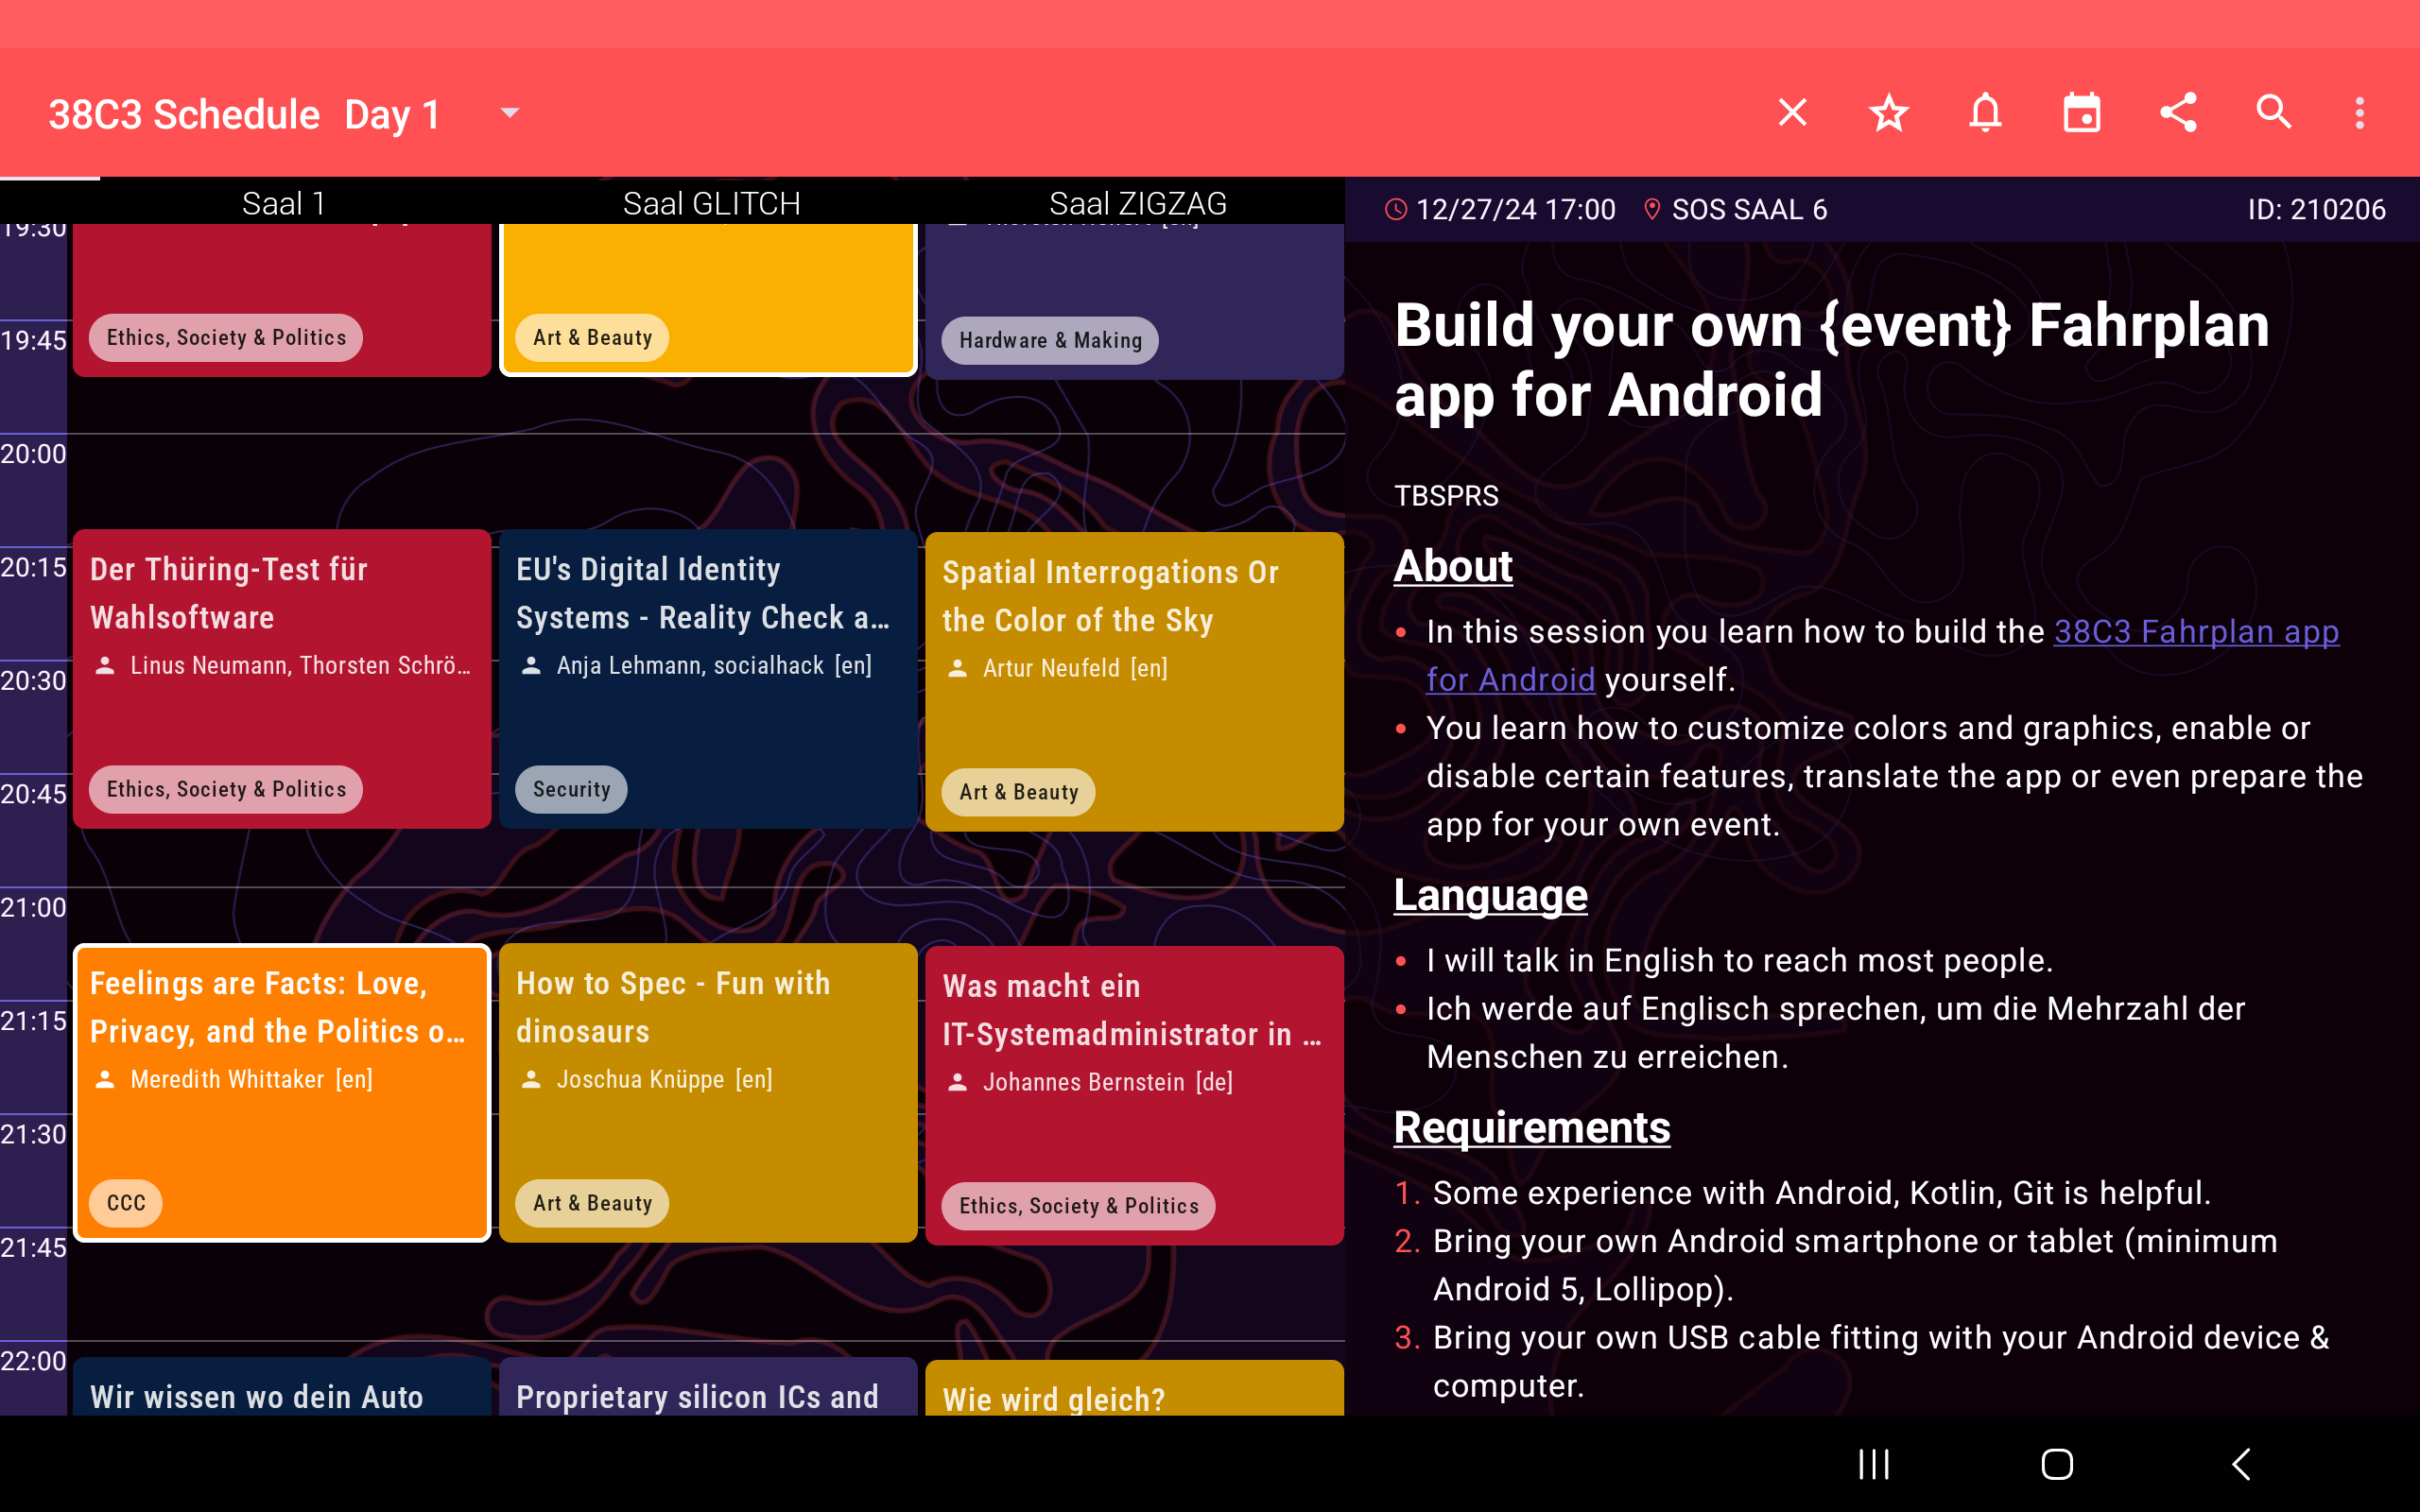Click speaker Joschua Knüppe
Screen dimensions: 2420x1512
click(x=640, y=1080)
